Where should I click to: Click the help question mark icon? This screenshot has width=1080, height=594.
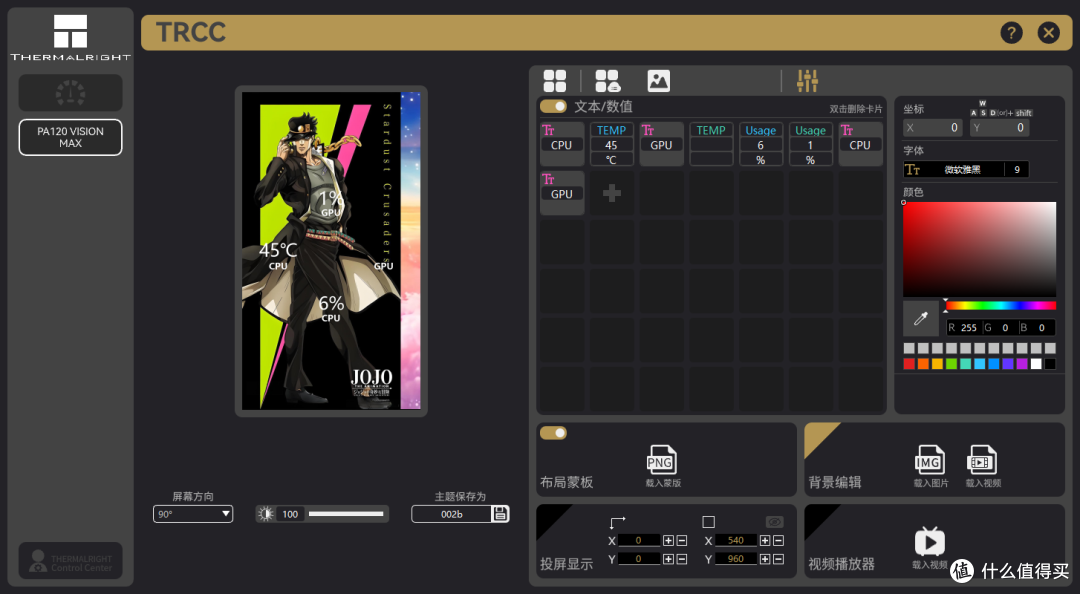pos(1011,32)
